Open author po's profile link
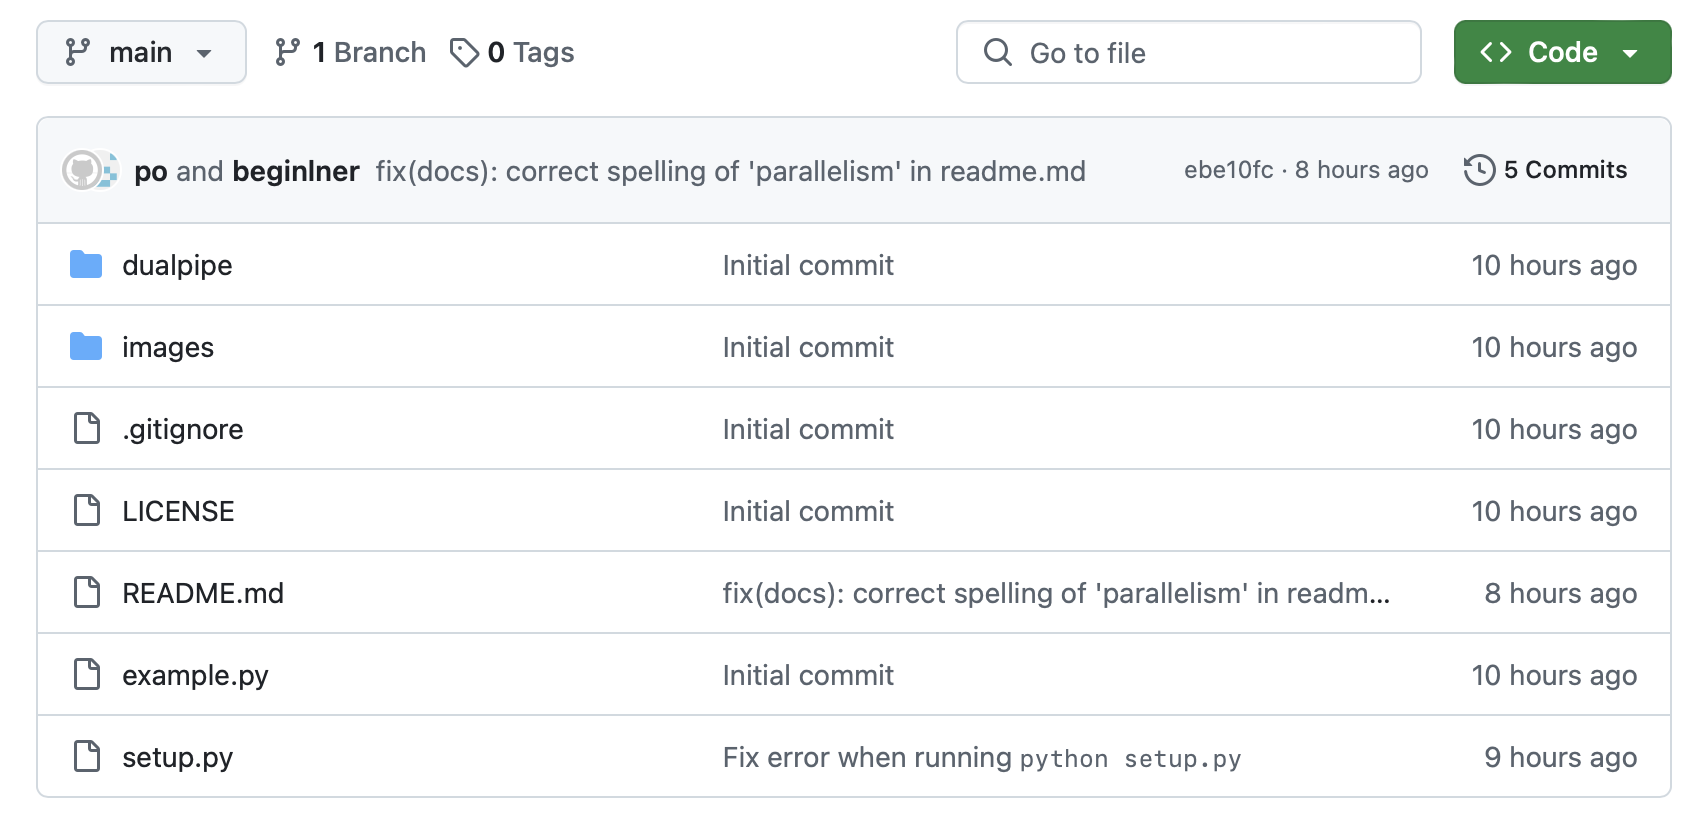The width and height of the screenshot is (1702, 822). pos(151,171)
